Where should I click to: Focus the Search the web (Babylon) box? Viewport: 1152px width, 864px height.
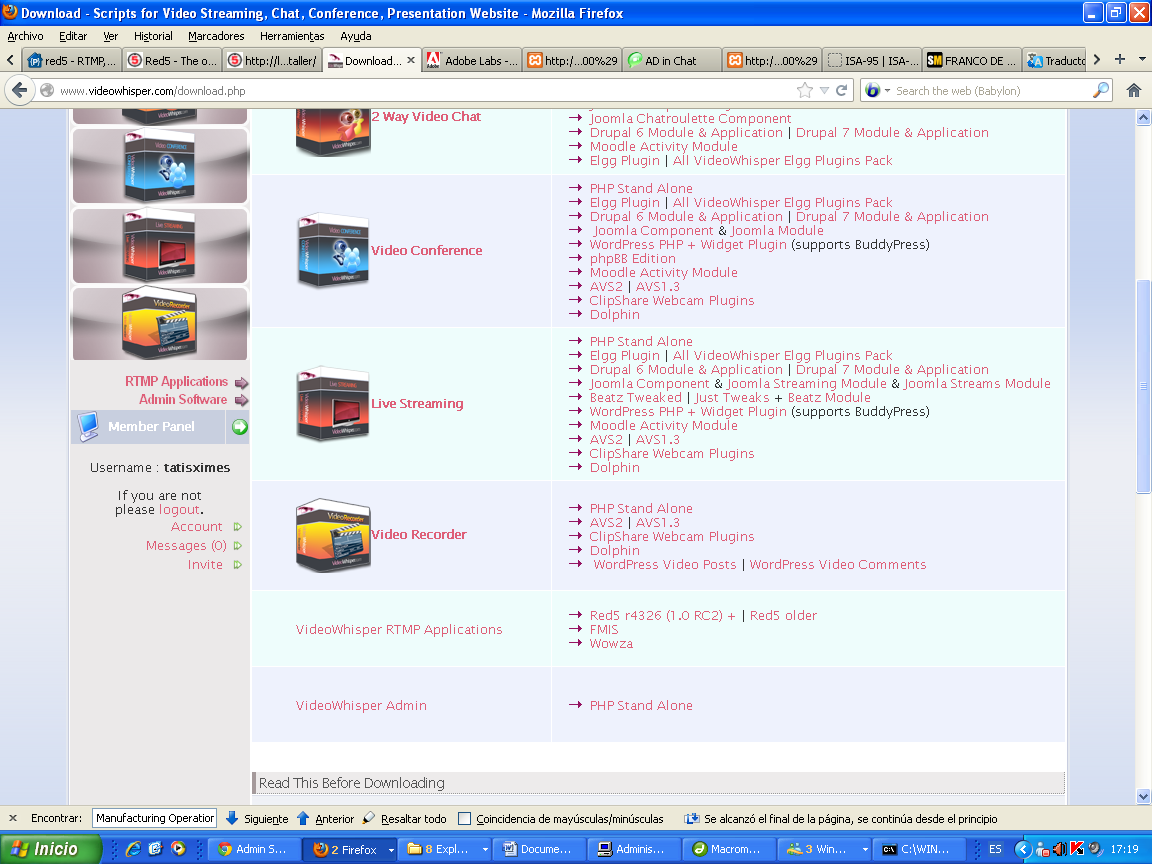pos(992,90)
